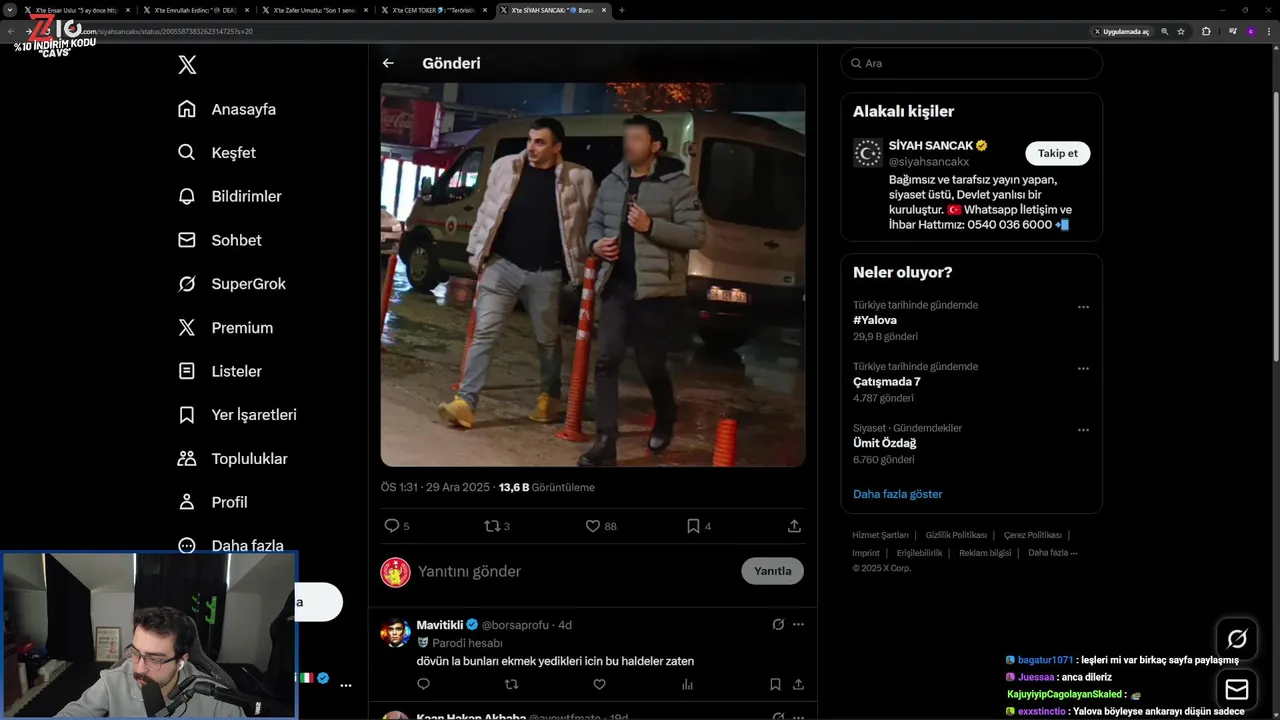Follow SİYAH SANCAK with Takip et
Viewport: 1280px width, 720px height.
[1057, 153]
